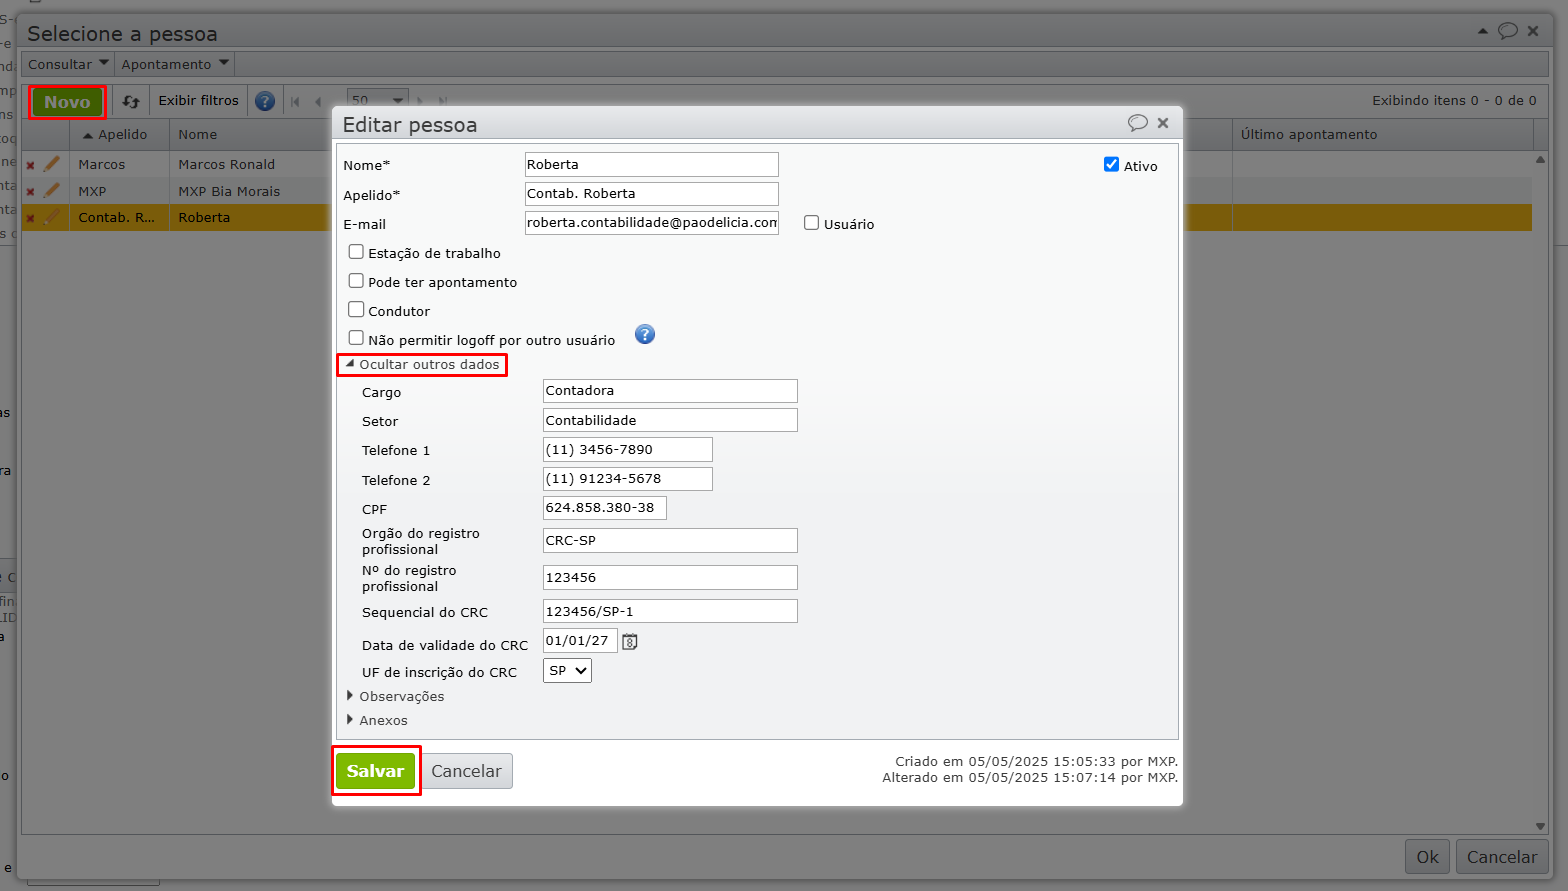This screenshot has width=1568, height=891.
Task: Edit the MXP row with its pencil icon
Action: coord(52,191)
